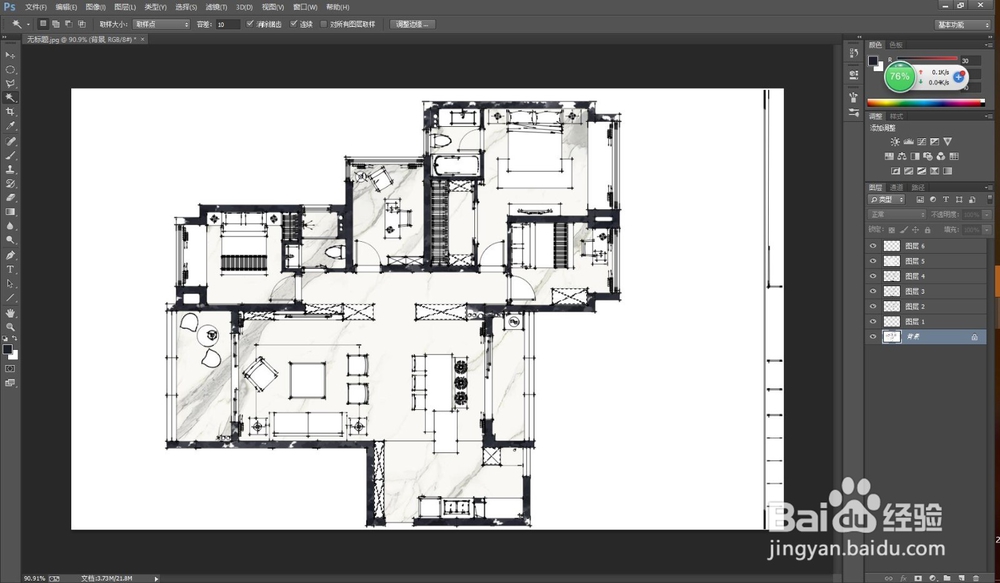Select the History Brush tool
1000x583 pixels.
click(10, 183)
